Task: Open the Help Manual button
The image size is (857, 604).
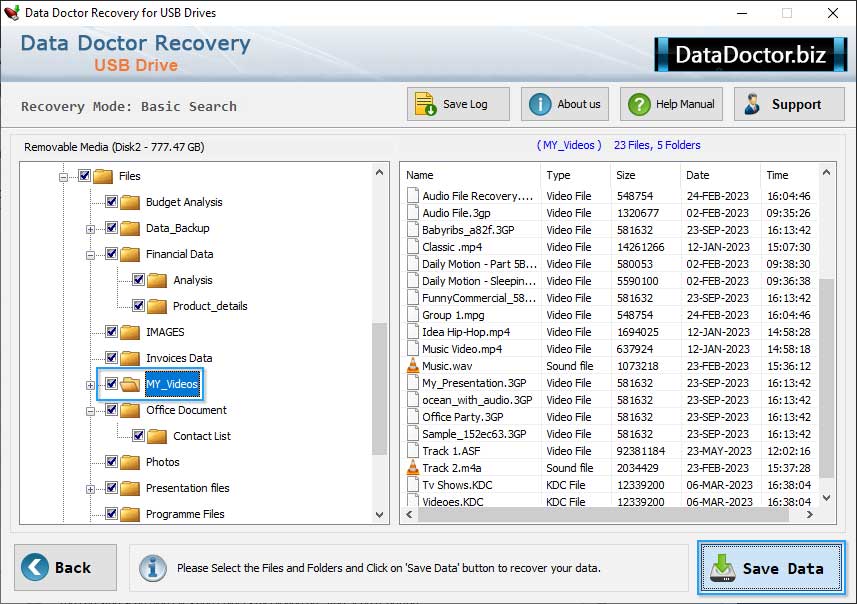Action: (671, 104)
